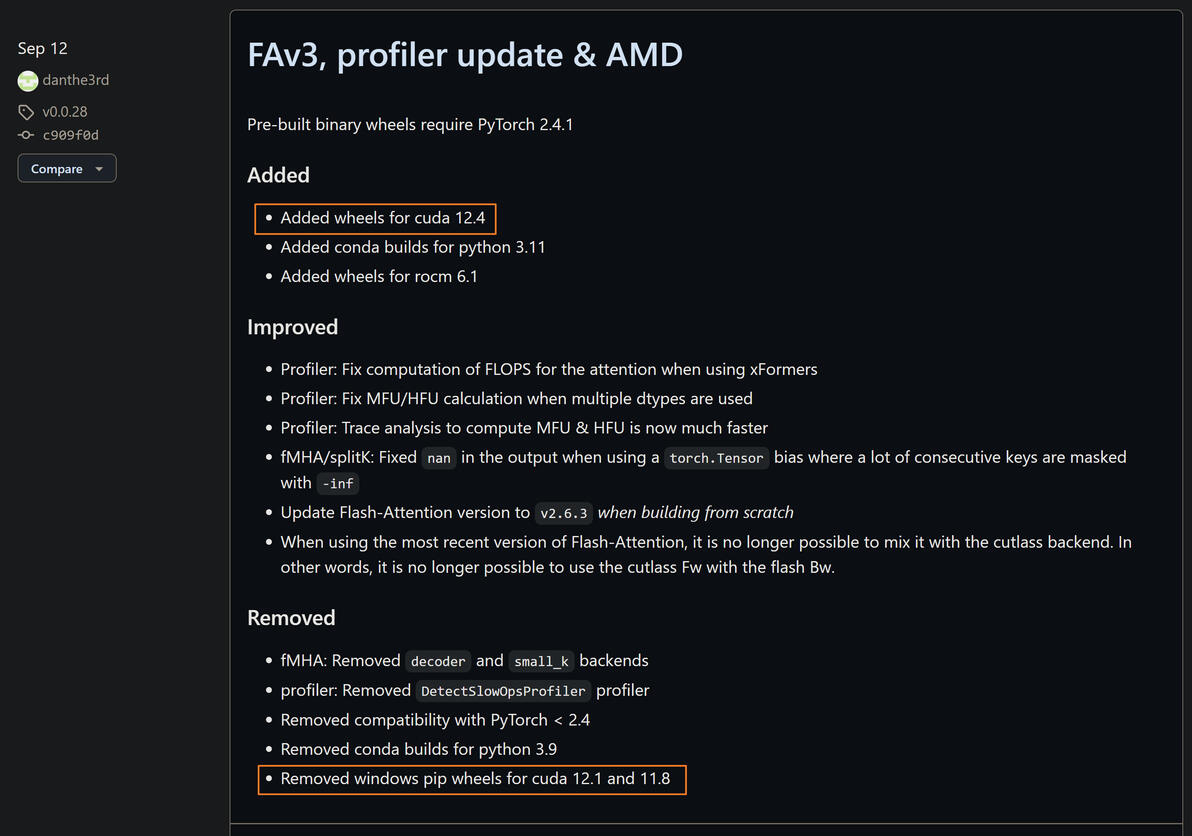Click the highlighted "Added wheels for cuda 12.4" item
The height and width of the screenshot is (836, 1192).
382,218
